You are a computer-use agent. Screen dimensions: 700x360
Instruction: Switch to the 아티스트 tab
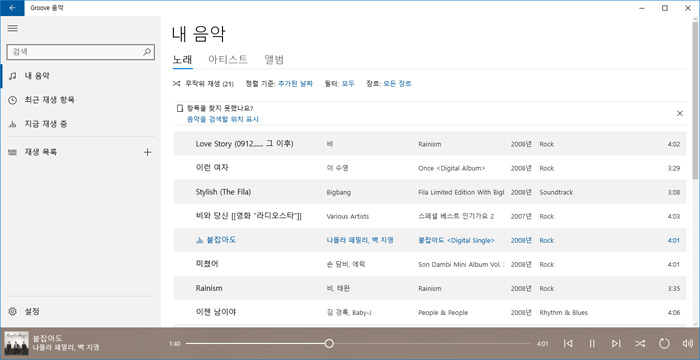click(228, 59)
